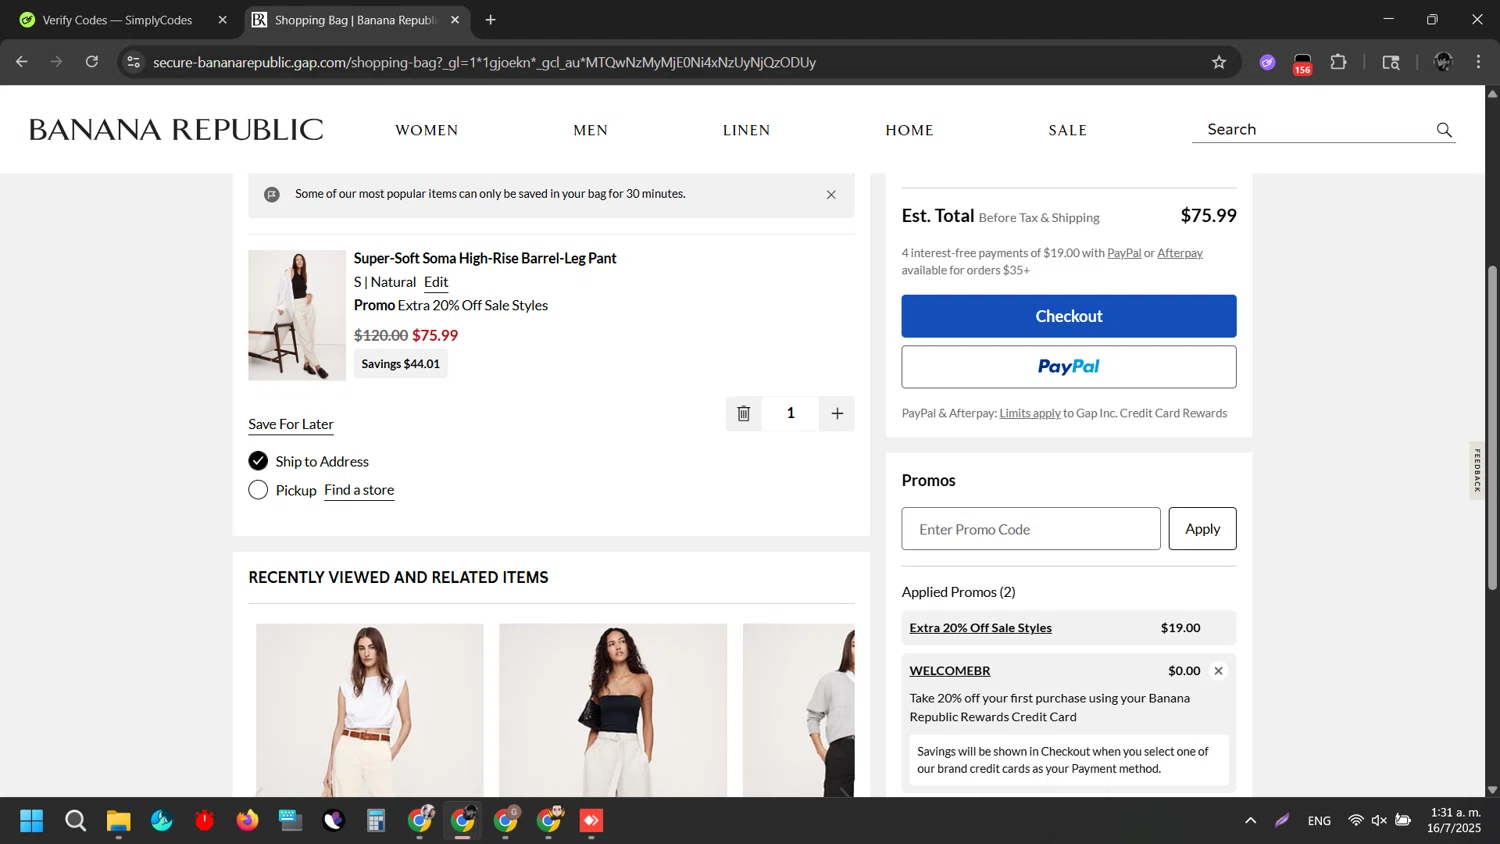Open the SALE menu

pyautogui.click(x=1068, y=130)
